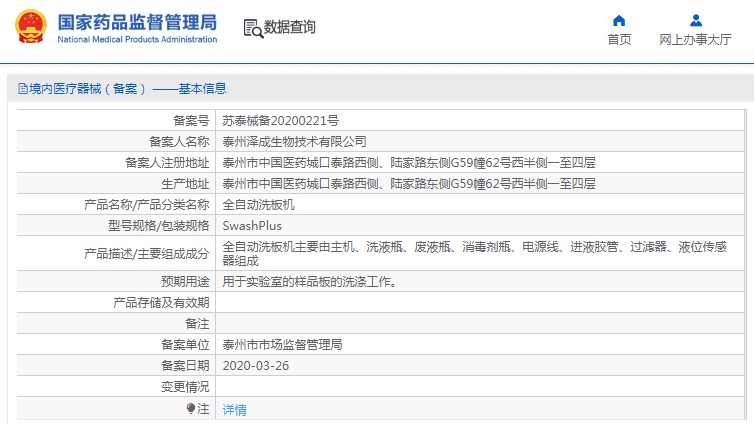Click the 备案人名称 row label
This screenshot has width=754, height=424.
(179, 142)
